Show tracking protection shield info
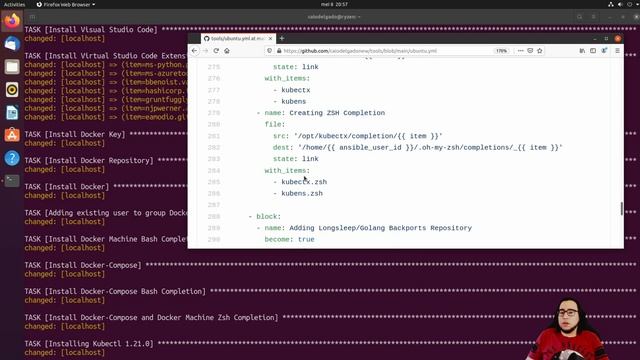 (269, 51)
